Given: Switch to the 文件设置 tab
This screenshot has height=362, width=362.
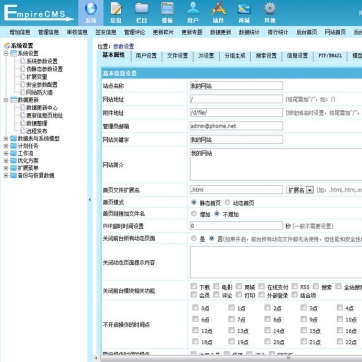Looking at the screenshot, I should point(177,56).
